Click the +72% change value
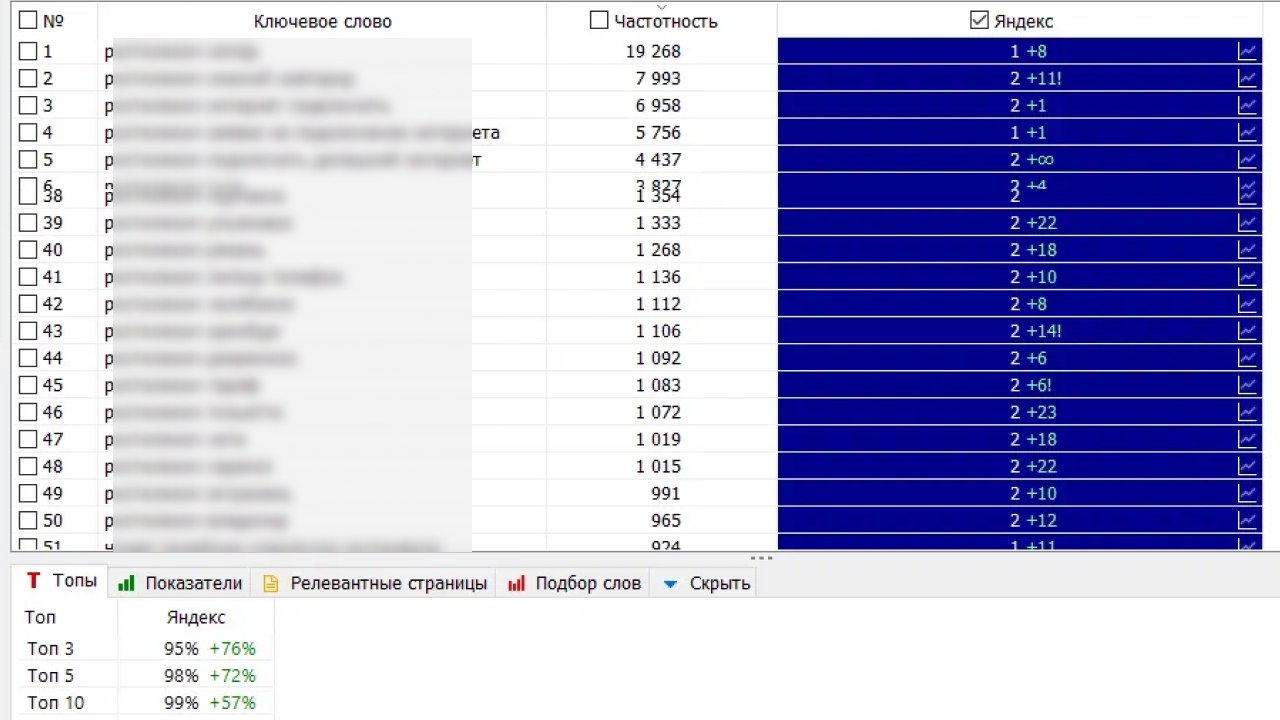Viewport: 1280px width, 720px height. click(232, 675)
